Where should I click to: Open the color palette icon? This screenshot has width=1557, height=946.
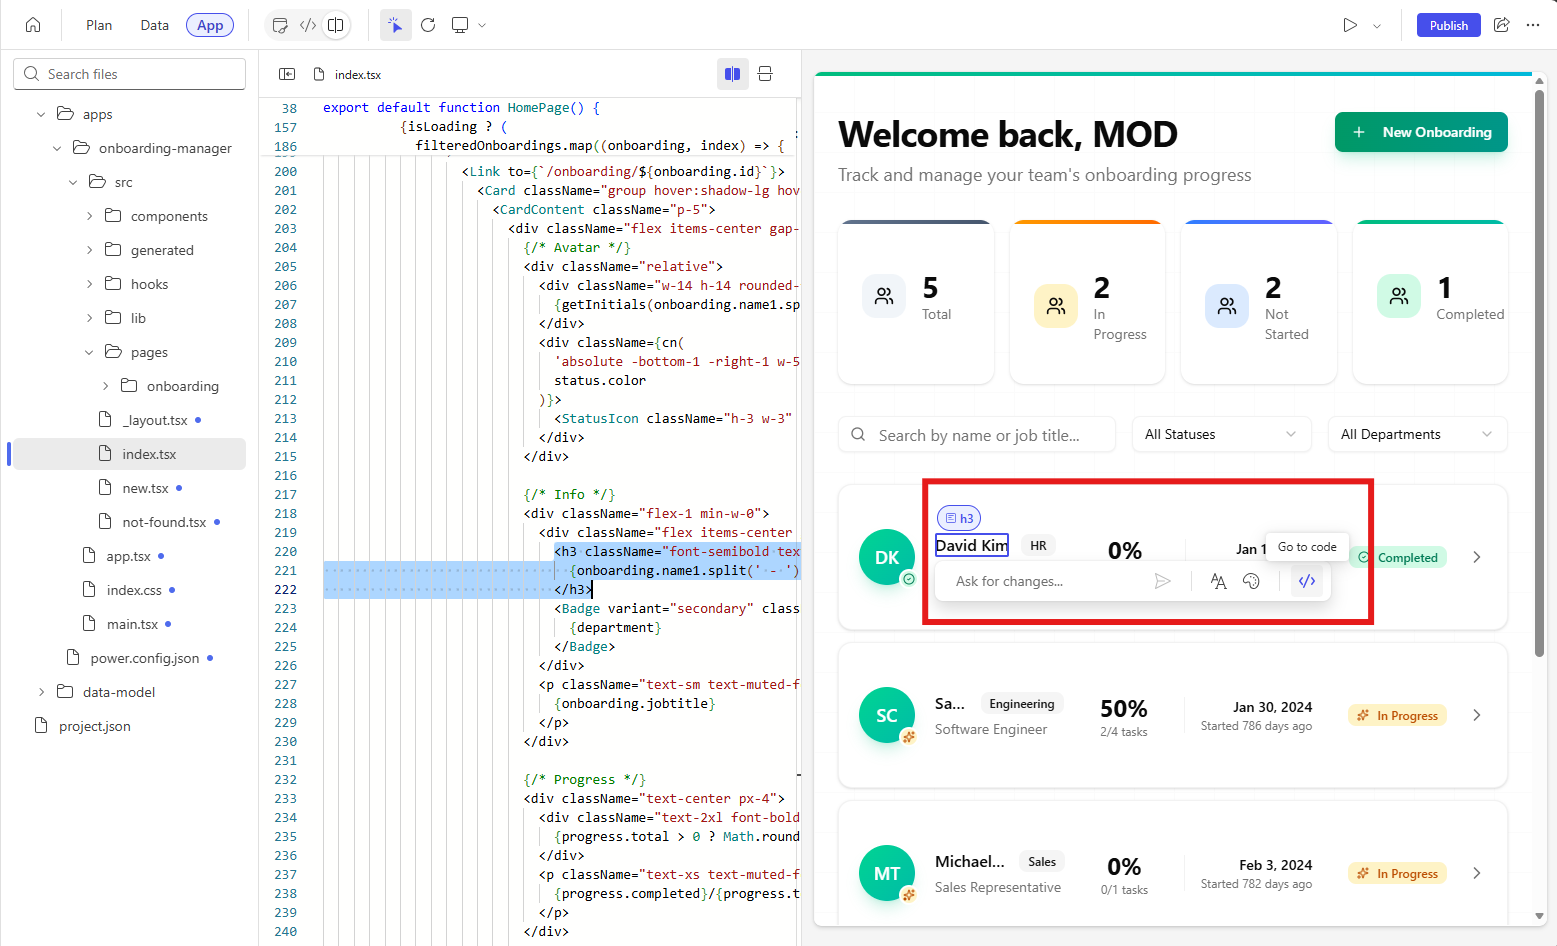tap(1251, 581)
